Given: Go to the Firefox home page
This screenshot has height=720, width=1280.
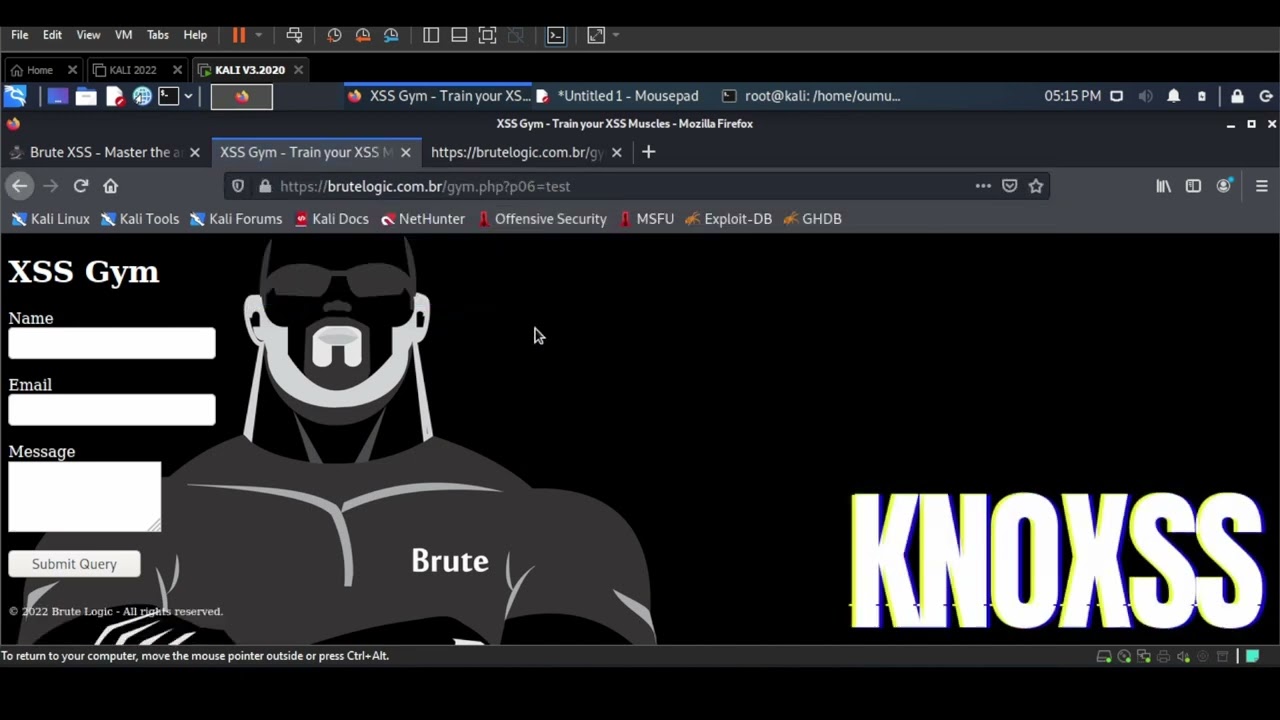Looking at the screenshot, I should pos(111,186).
